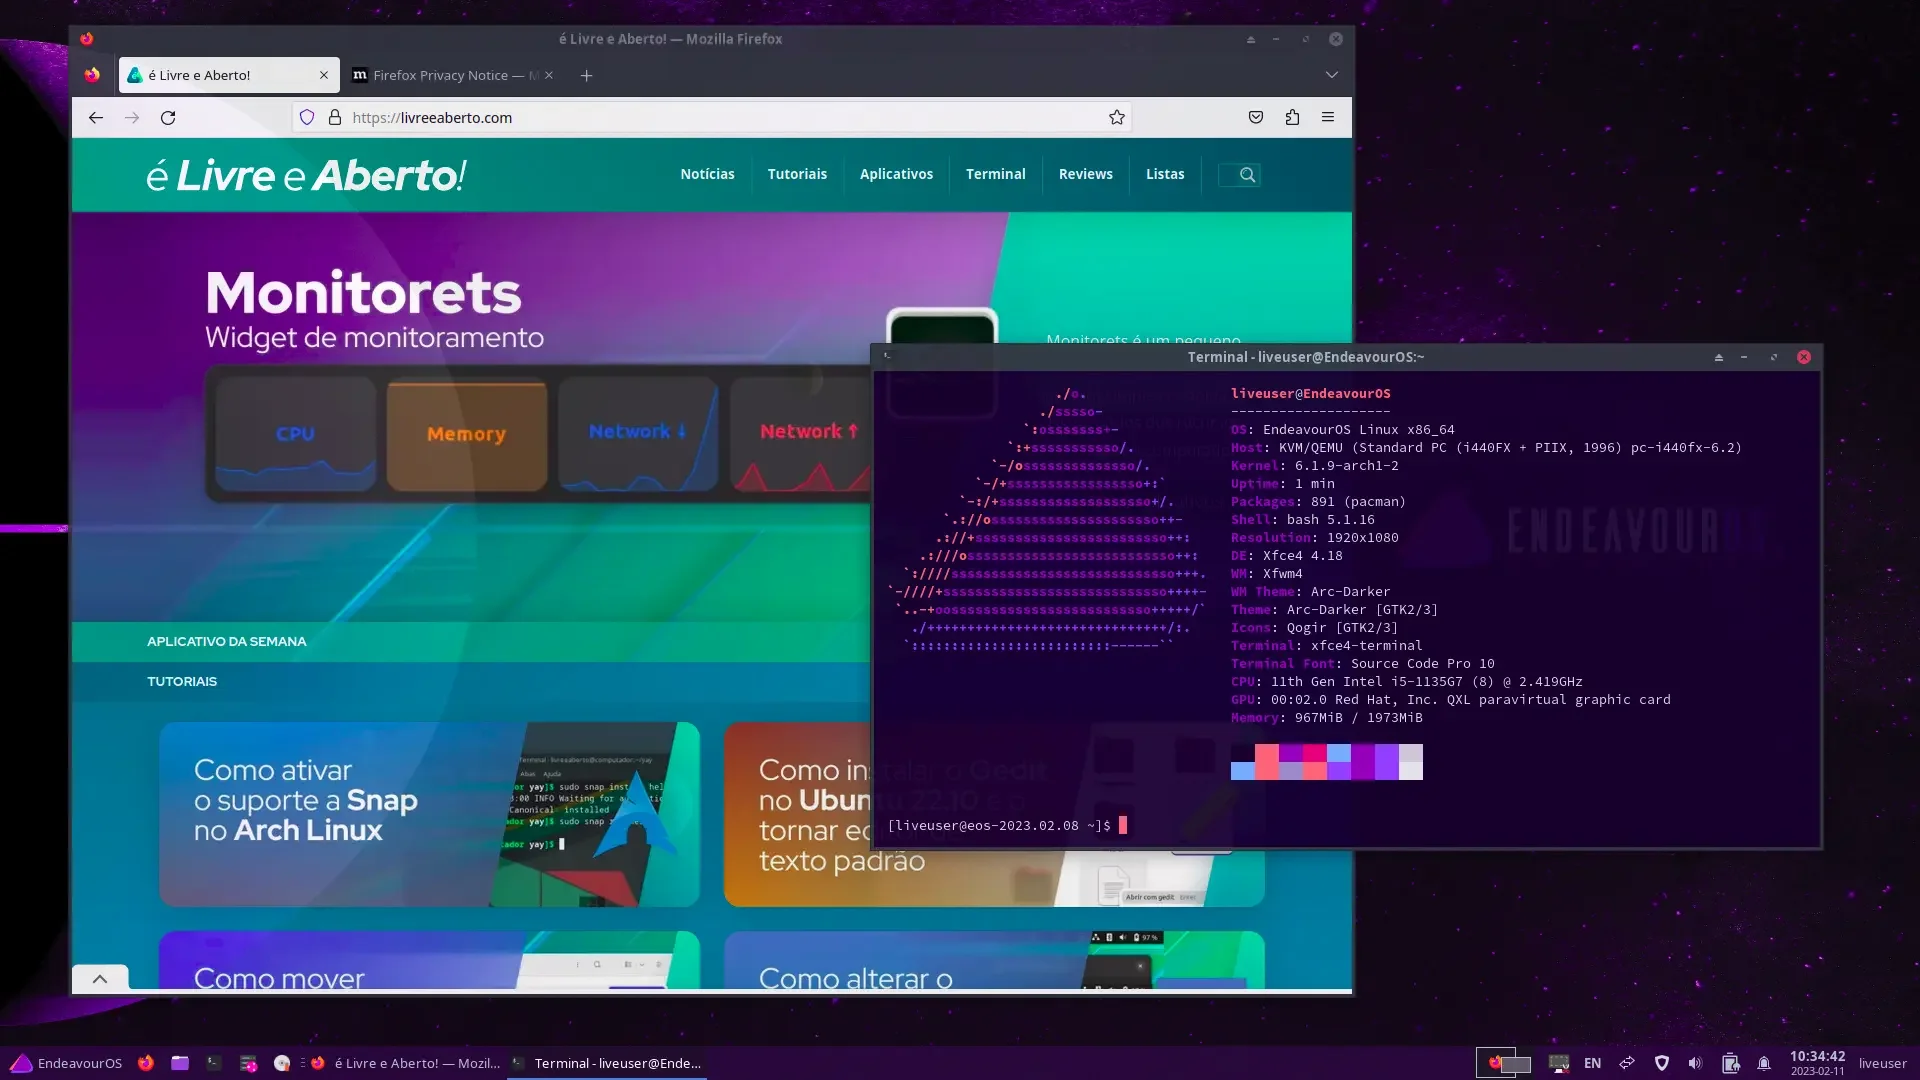Switch to Firefox Privacy Notice tab

453,75
